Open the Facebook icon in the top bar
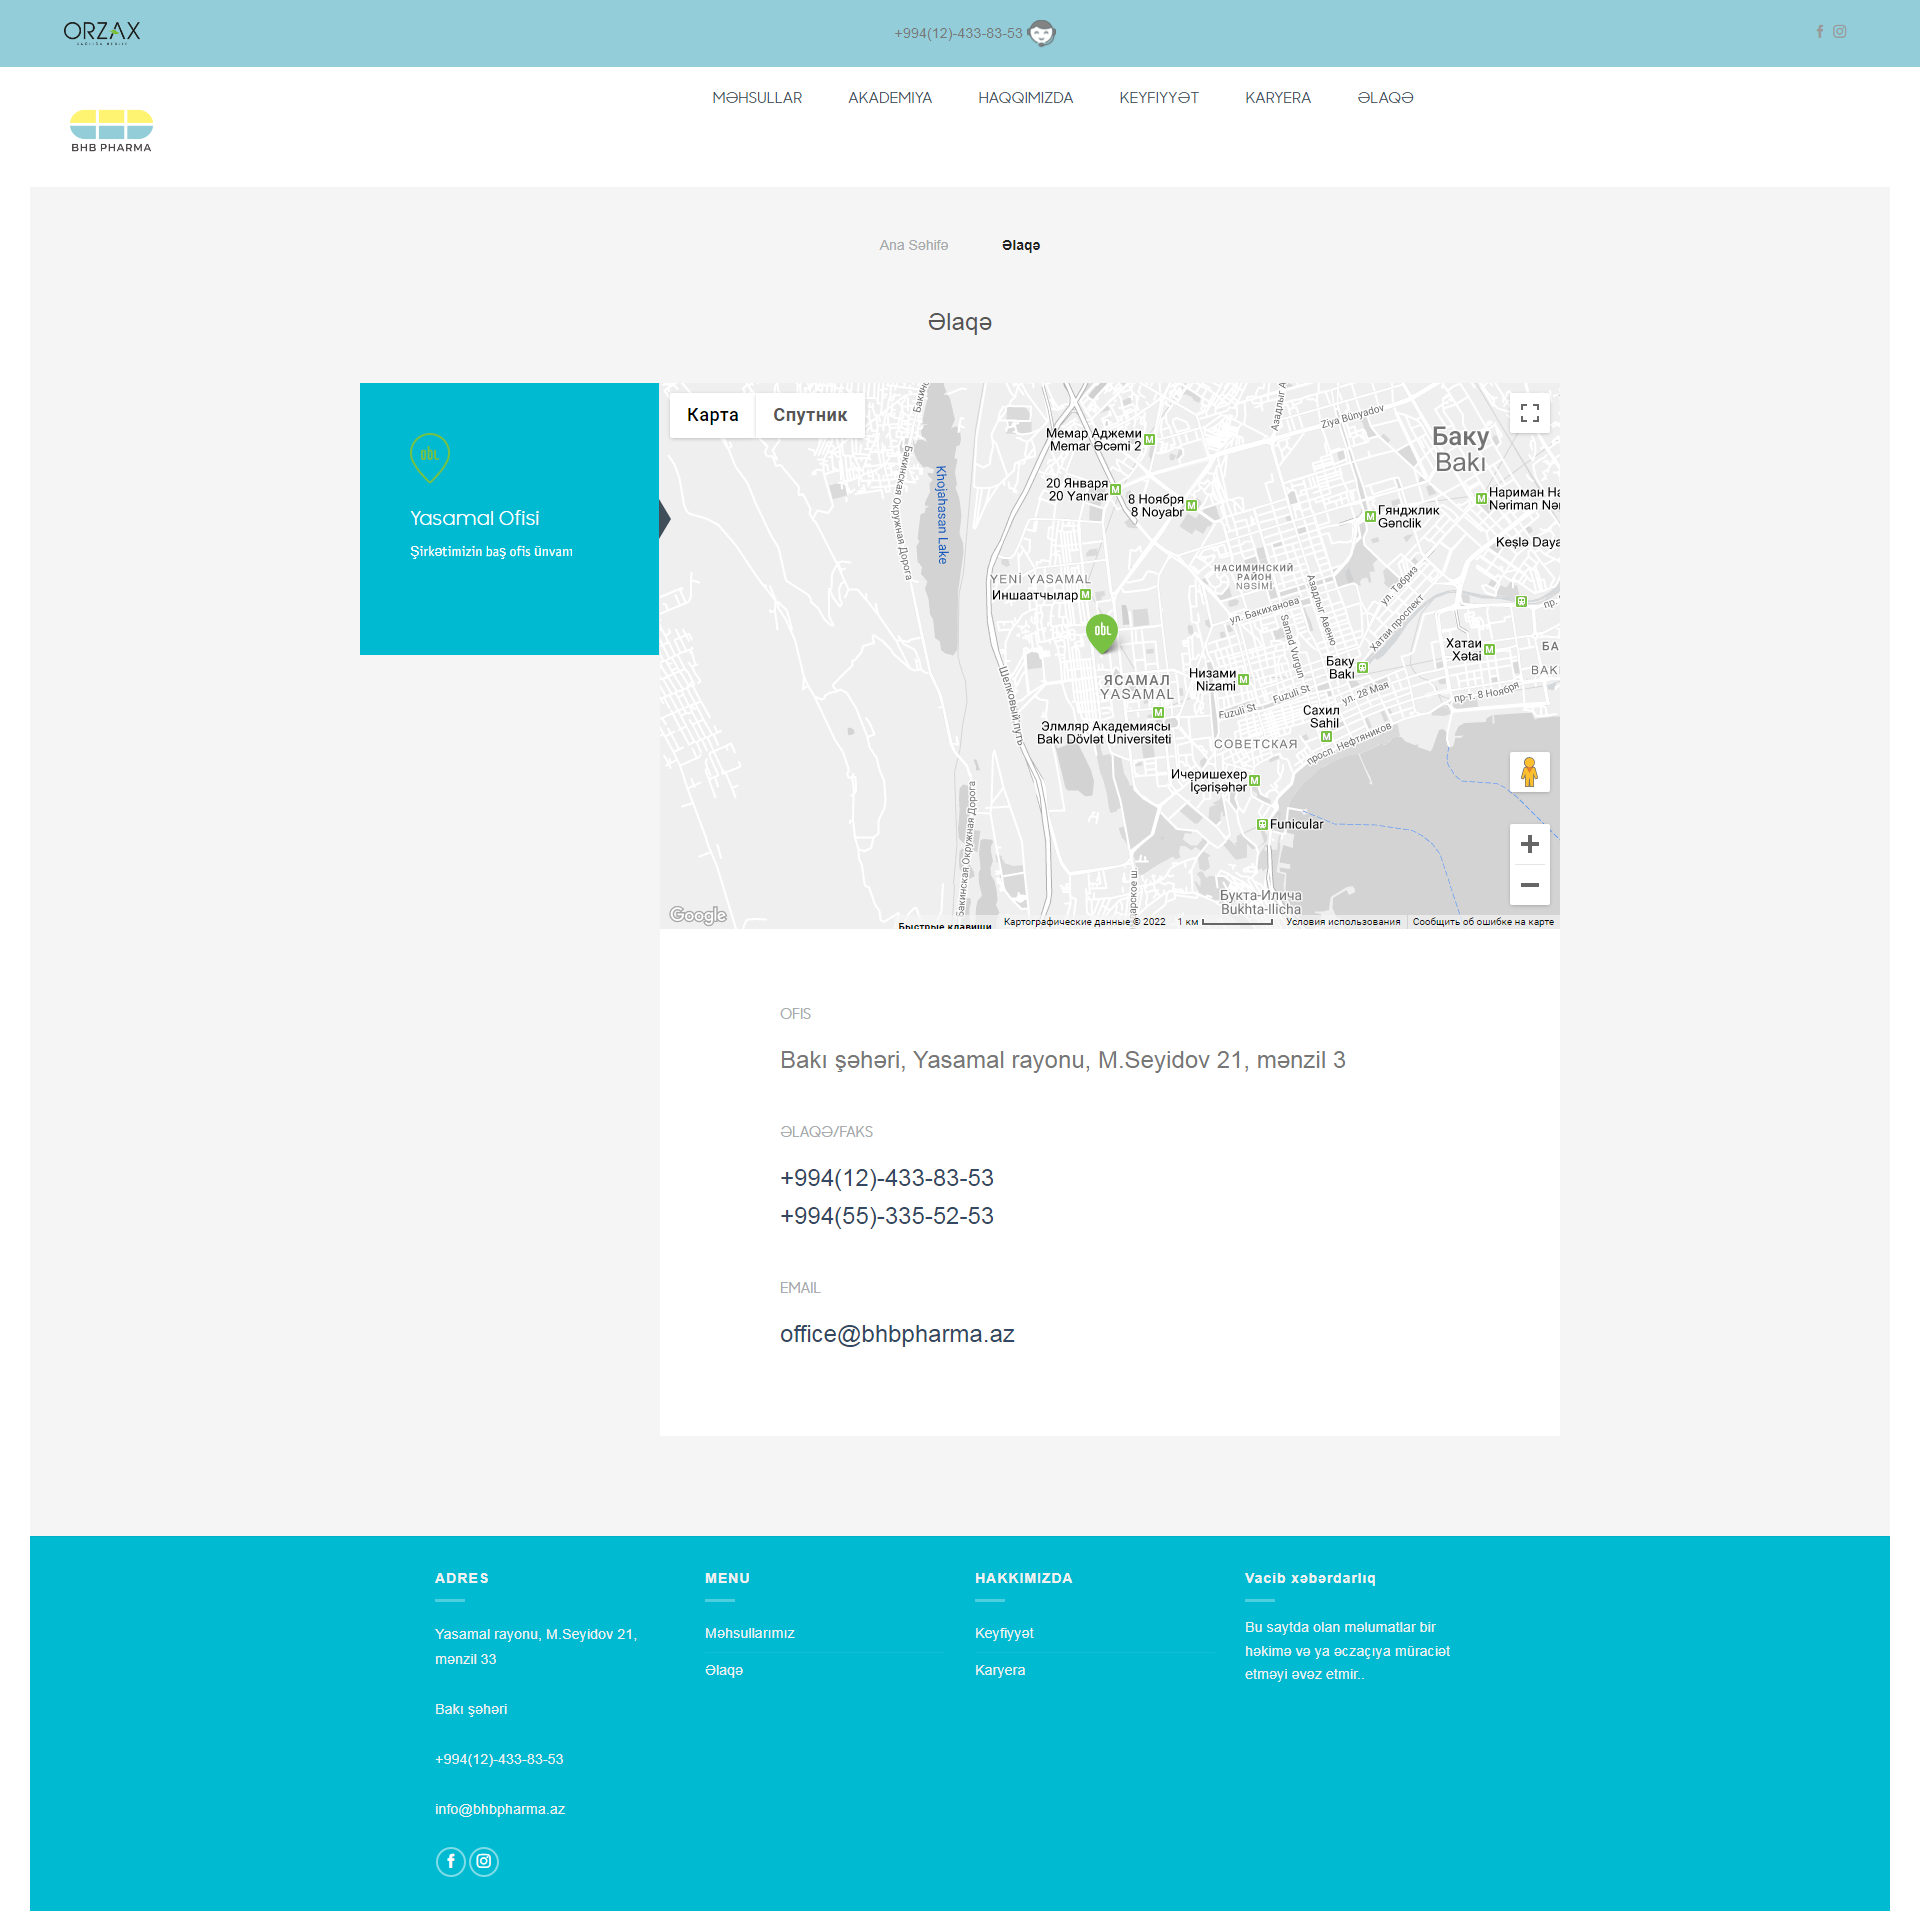Viewport: 1920px width, 1911px height. (1821, 31)
